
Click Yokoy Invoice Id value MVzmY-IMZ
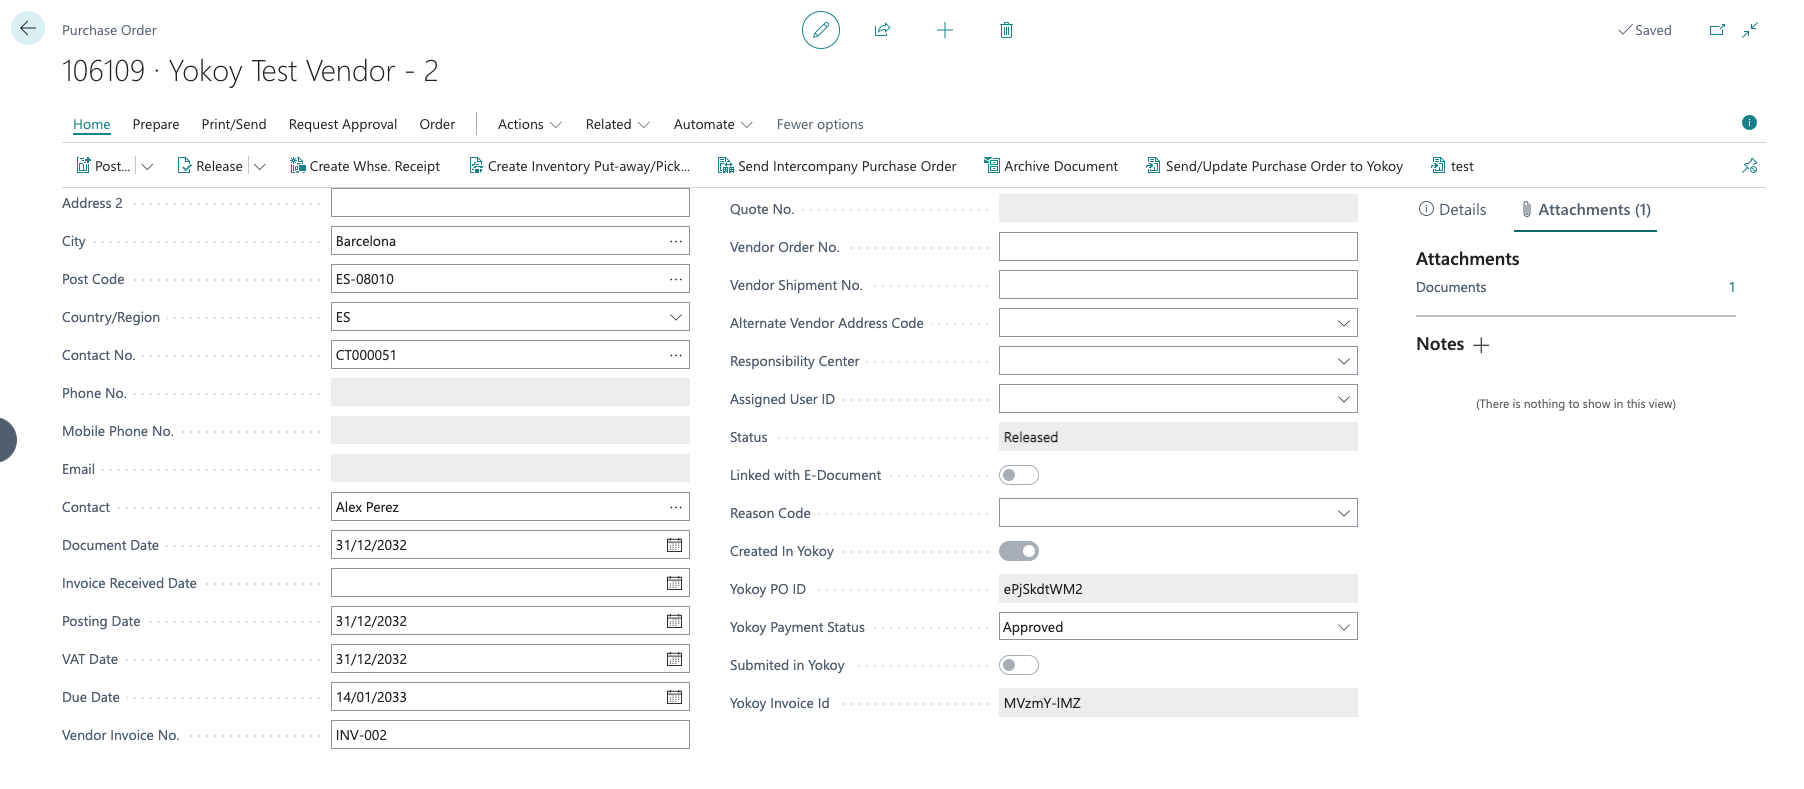click(1178, 703)
